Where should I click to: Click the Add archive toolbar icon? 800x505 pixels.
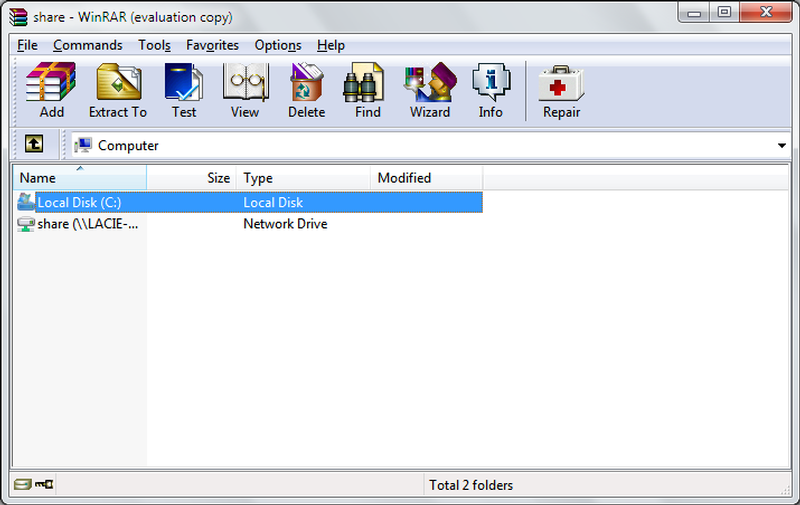51,90
